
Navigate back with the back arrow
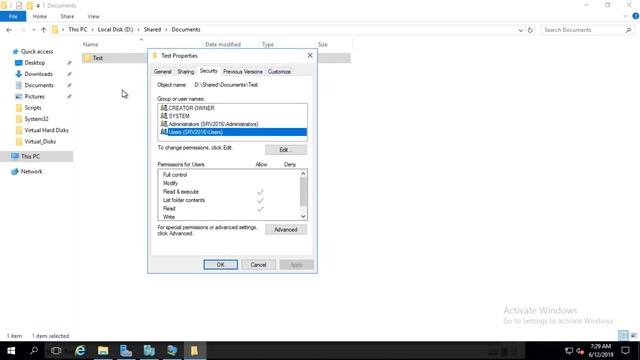[9, 30]
